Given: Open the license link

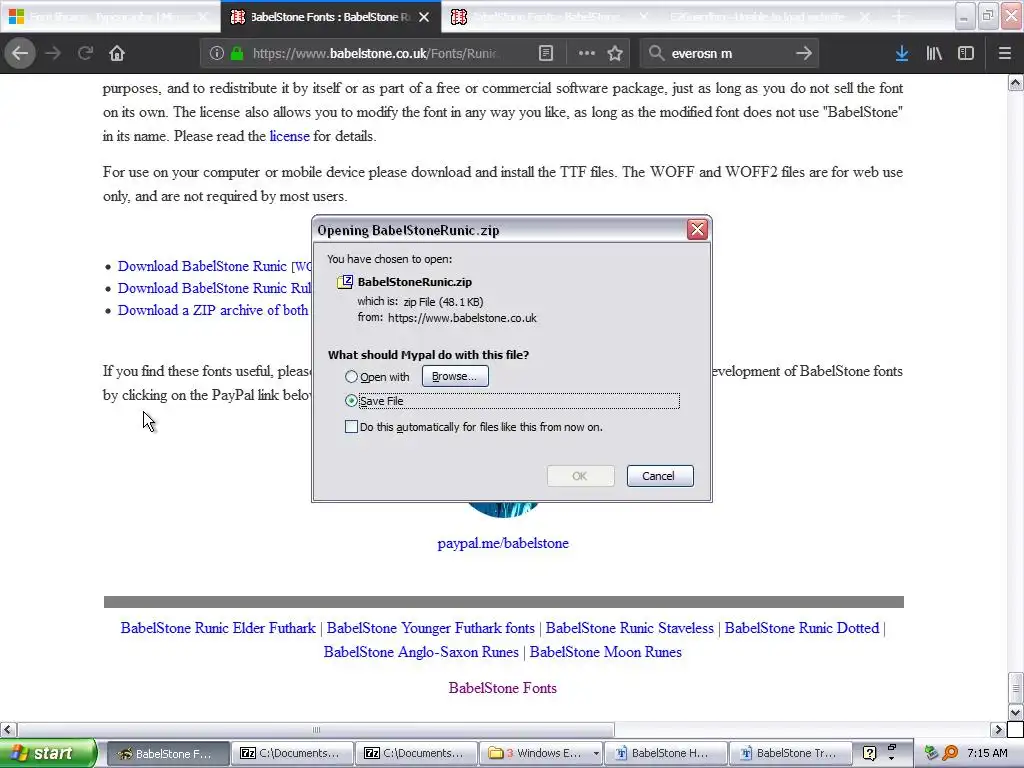Looking at the screenshot, I should [x=289, y=136].
